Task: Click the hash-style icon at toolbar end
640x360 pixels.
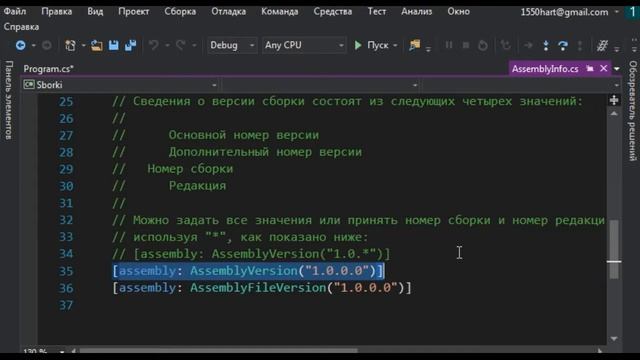Action: point(602,45)
